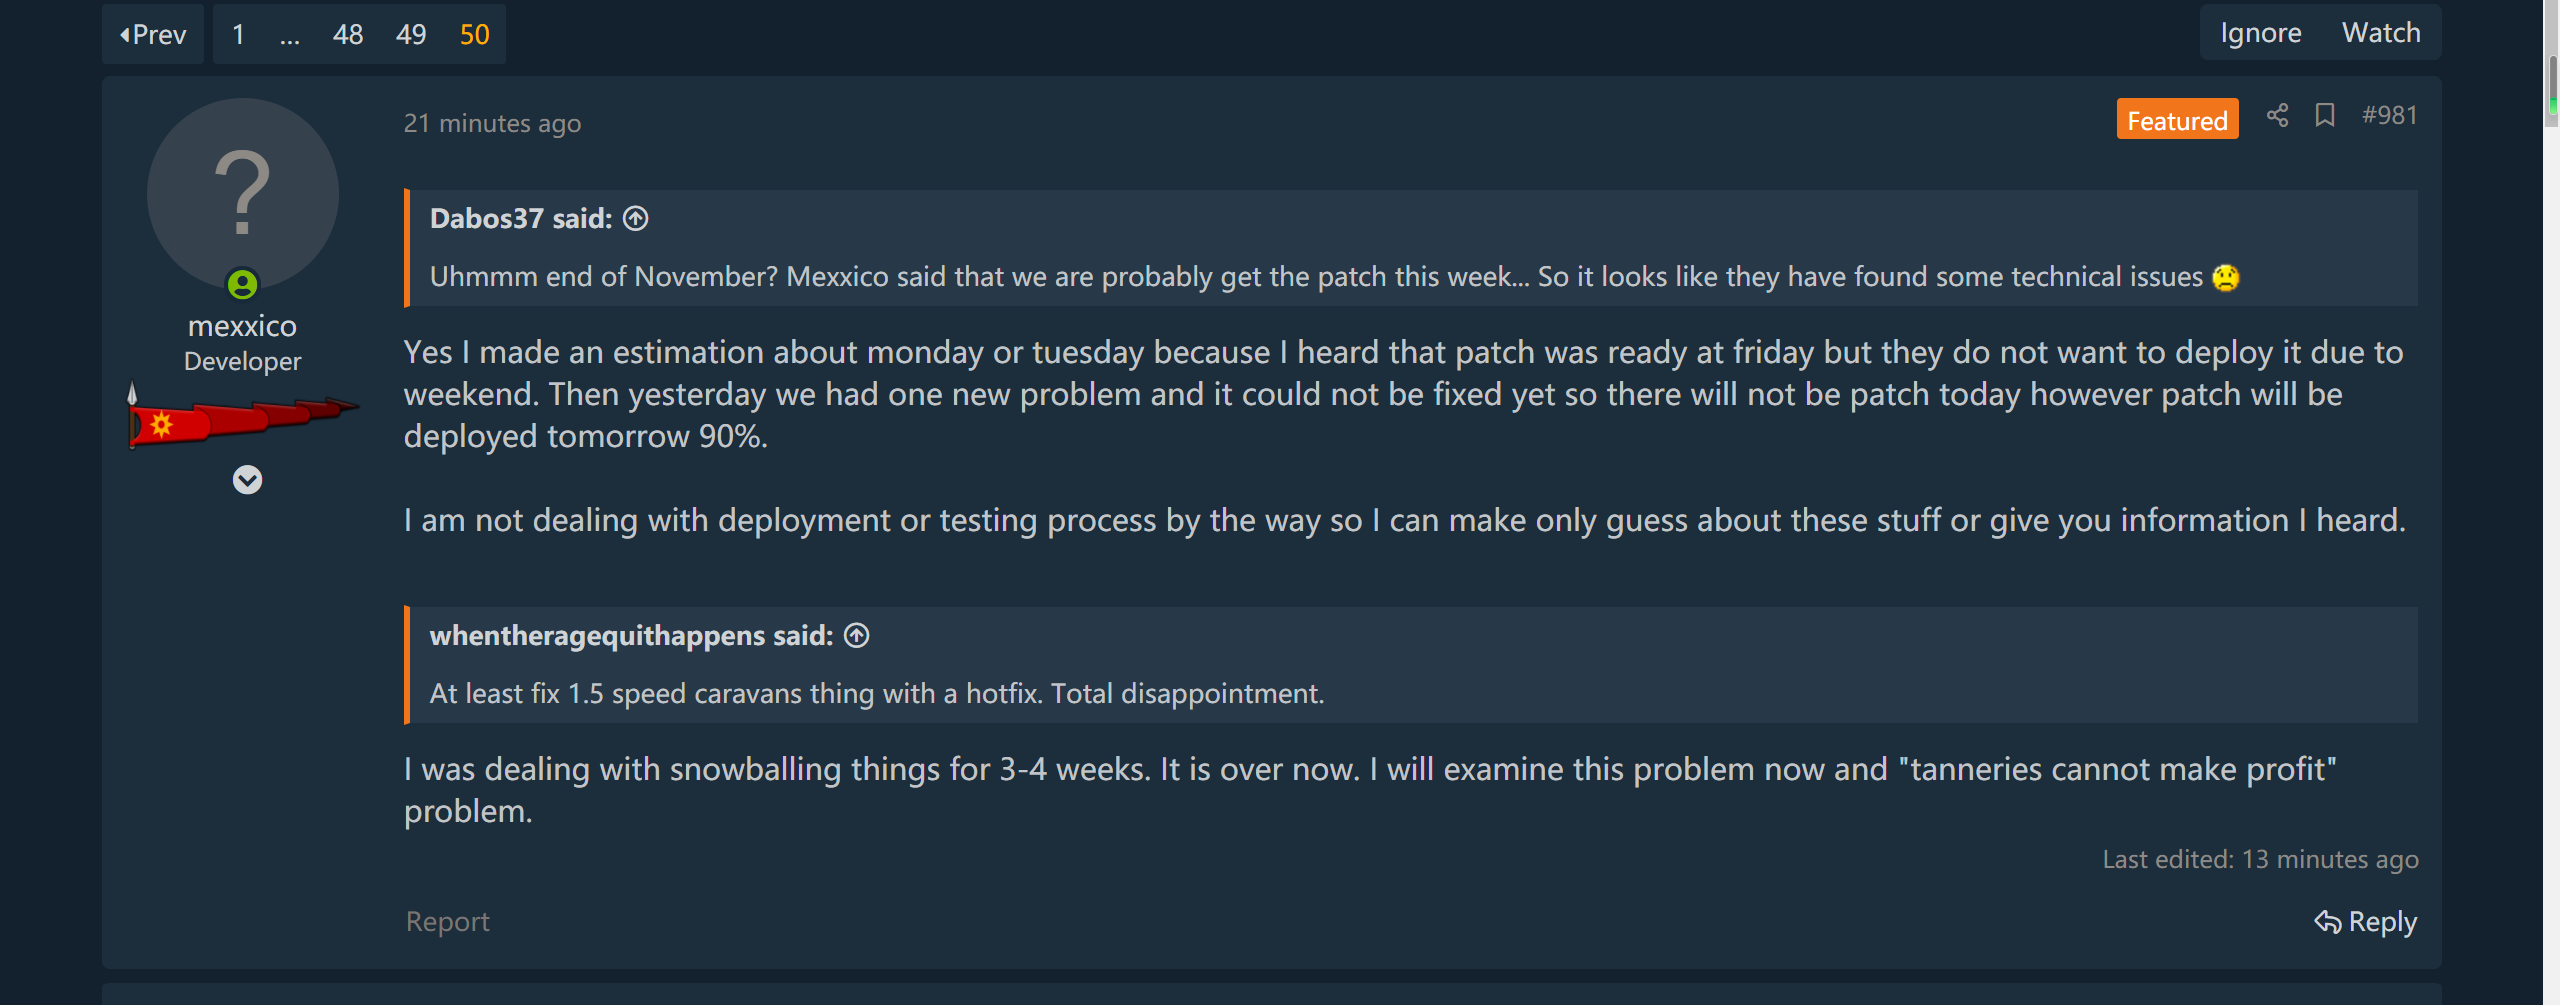
Task: Open the #981 post permalink
Action: click(x=2389, y=116)
